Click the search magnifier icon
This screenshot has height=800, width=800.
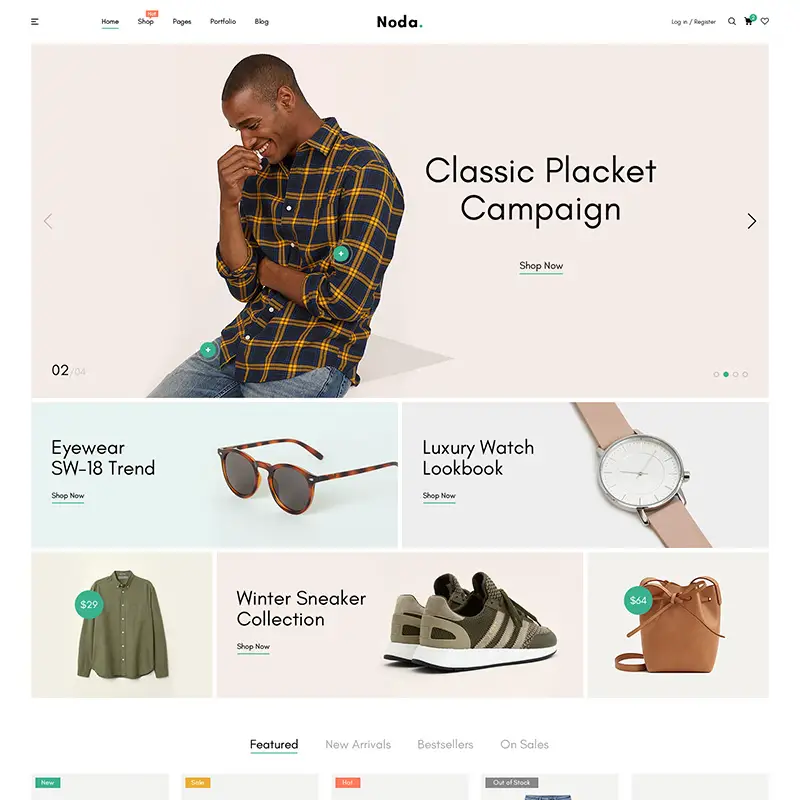[732, 21]
